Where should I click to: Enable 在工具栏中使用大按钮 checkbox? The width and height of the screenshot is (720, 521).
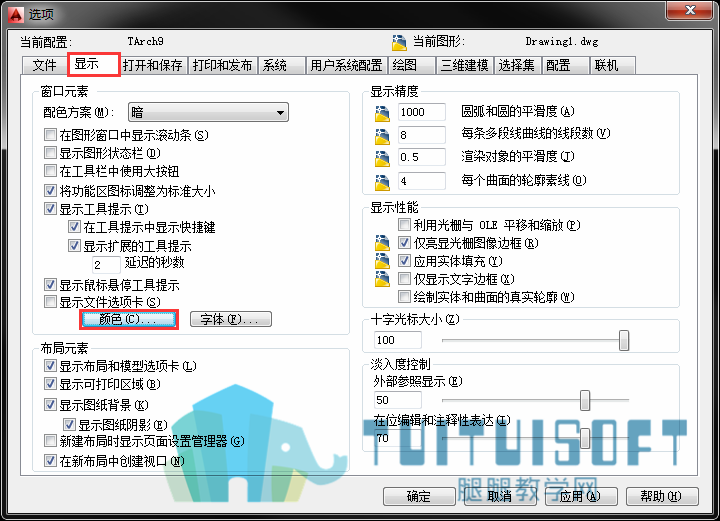point(50,171)
